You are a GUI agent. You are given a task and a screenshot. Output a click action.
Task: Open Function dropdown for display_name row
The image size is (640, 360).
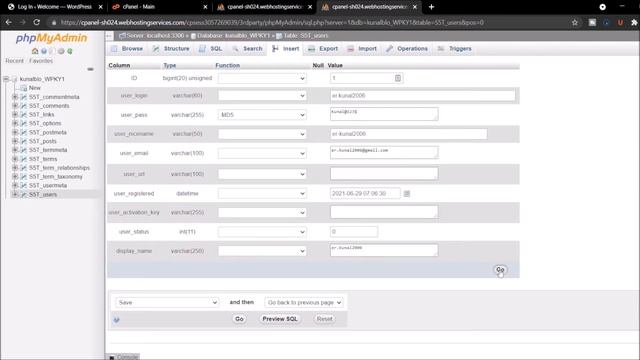pos(262,251)
